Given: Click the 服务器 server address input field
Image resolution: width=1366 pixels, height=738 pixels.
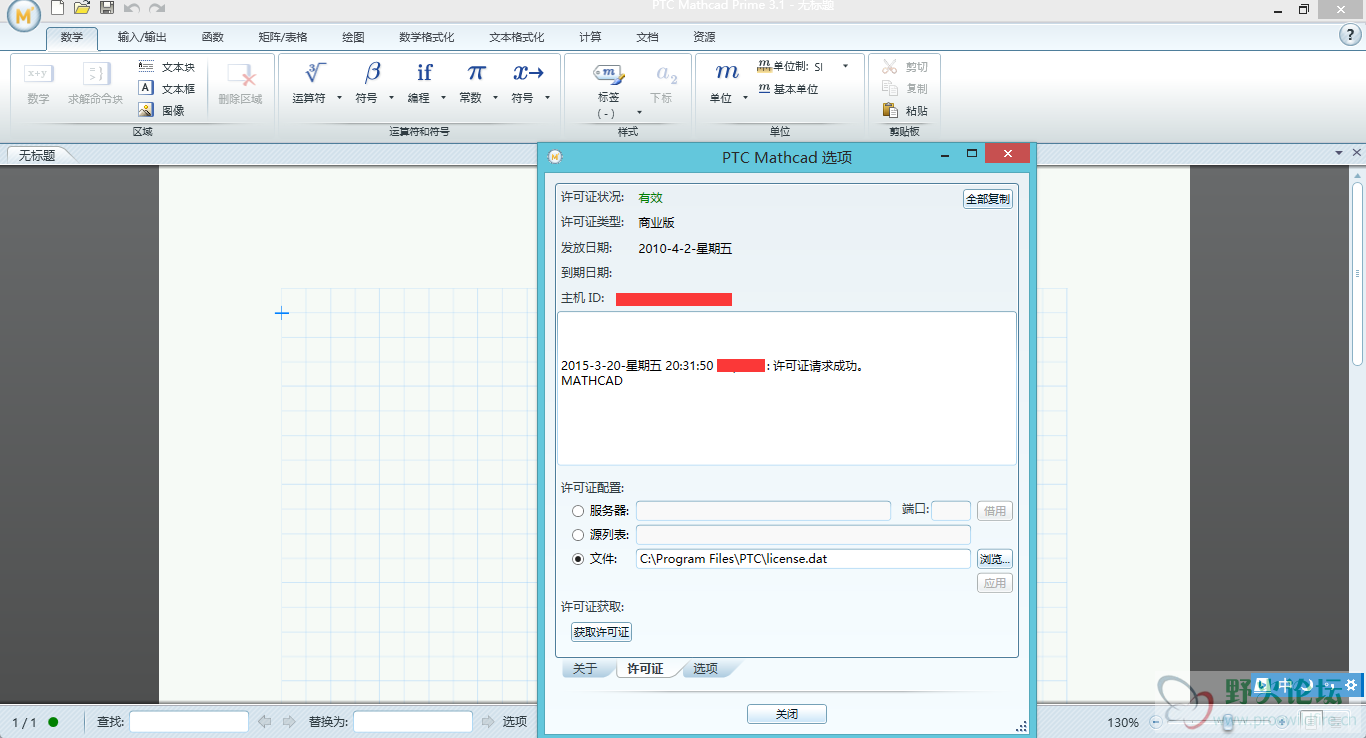Looking at the screenshot, I should [x=763, y=511].
